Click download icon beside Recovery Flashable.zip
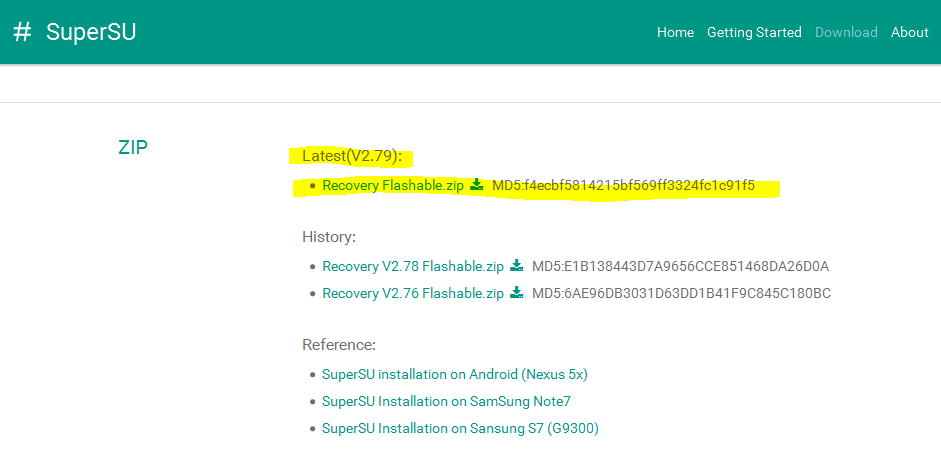Image resolution: width=941 pixels, height=457 pixels. [477, 185]
